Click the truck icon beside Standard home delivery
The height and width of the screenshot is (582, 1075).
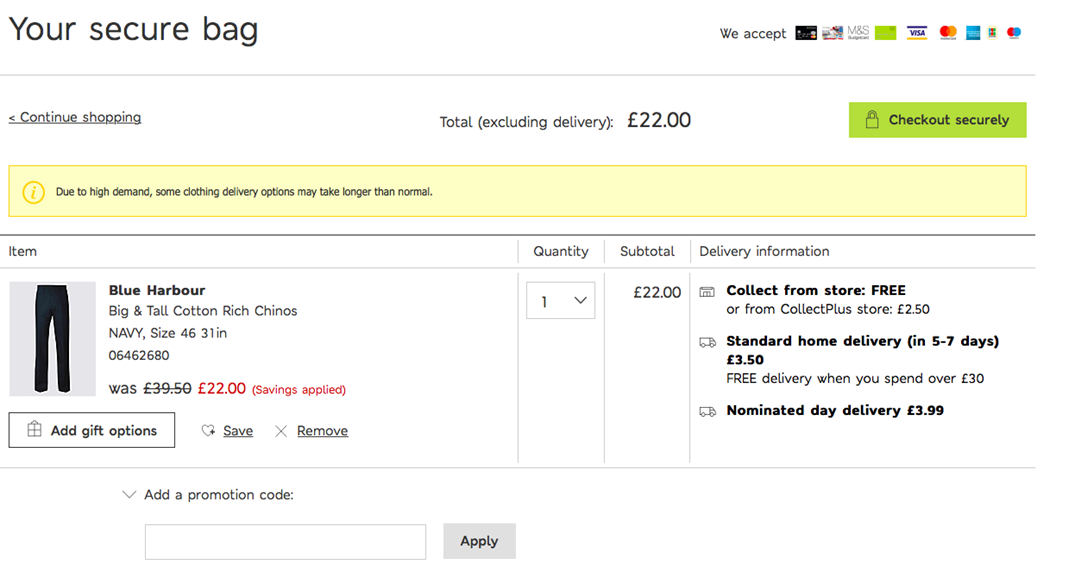point(708,342)
